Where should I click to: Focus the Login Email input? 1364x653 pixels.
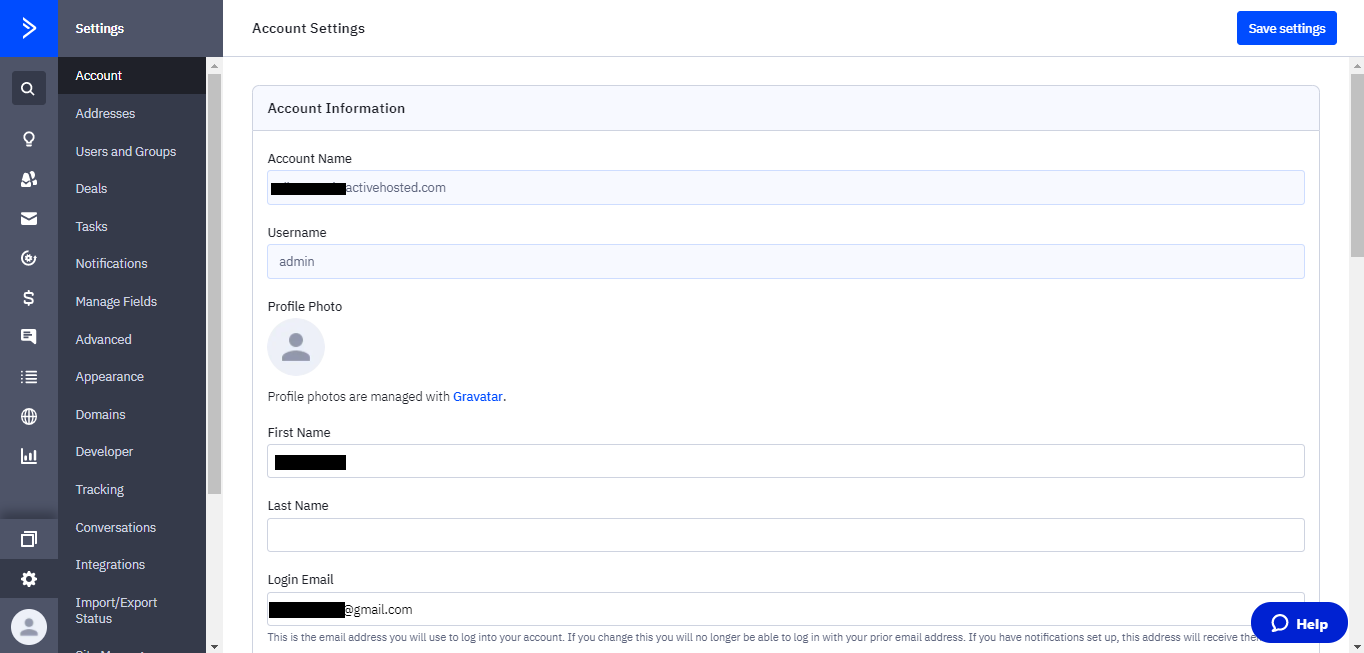pos(786,609)
